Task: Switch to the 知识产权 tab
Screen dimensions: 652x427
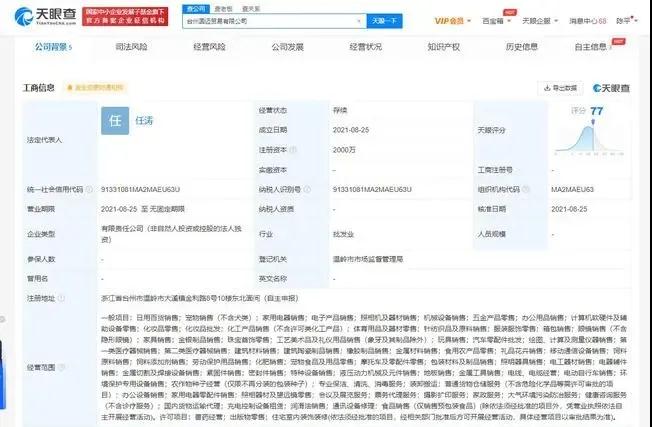Action: click(x=444, y=47)
